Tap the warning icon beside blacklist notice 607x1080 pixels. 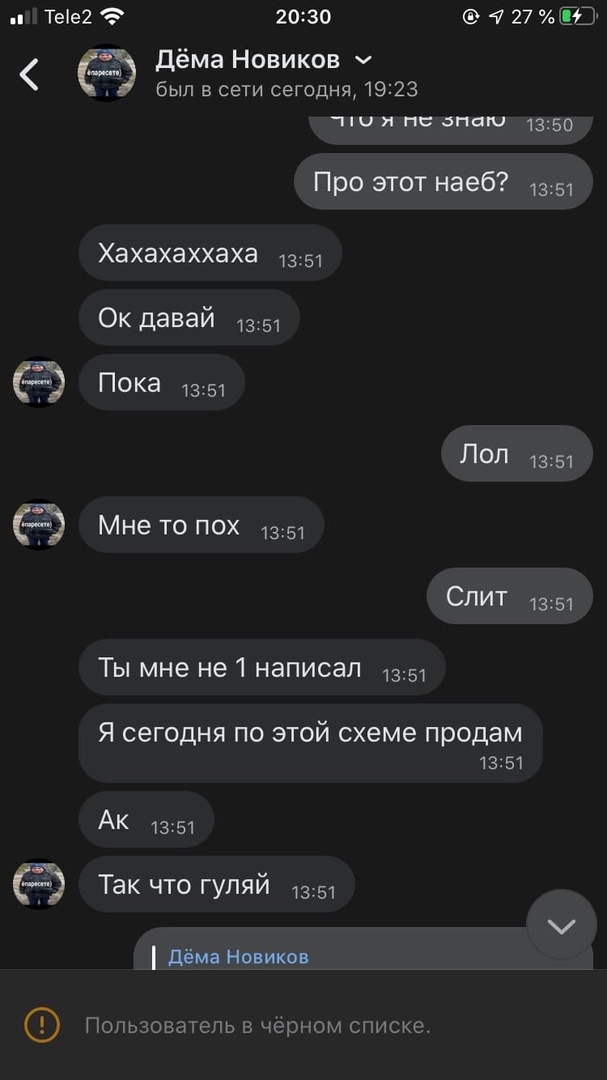pyautogui.click(x=42, y=1026)
